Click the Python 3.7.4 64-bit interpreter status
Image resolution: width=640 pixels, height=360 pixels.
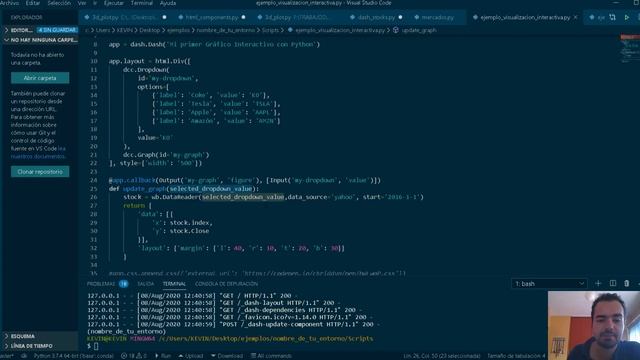73,356
